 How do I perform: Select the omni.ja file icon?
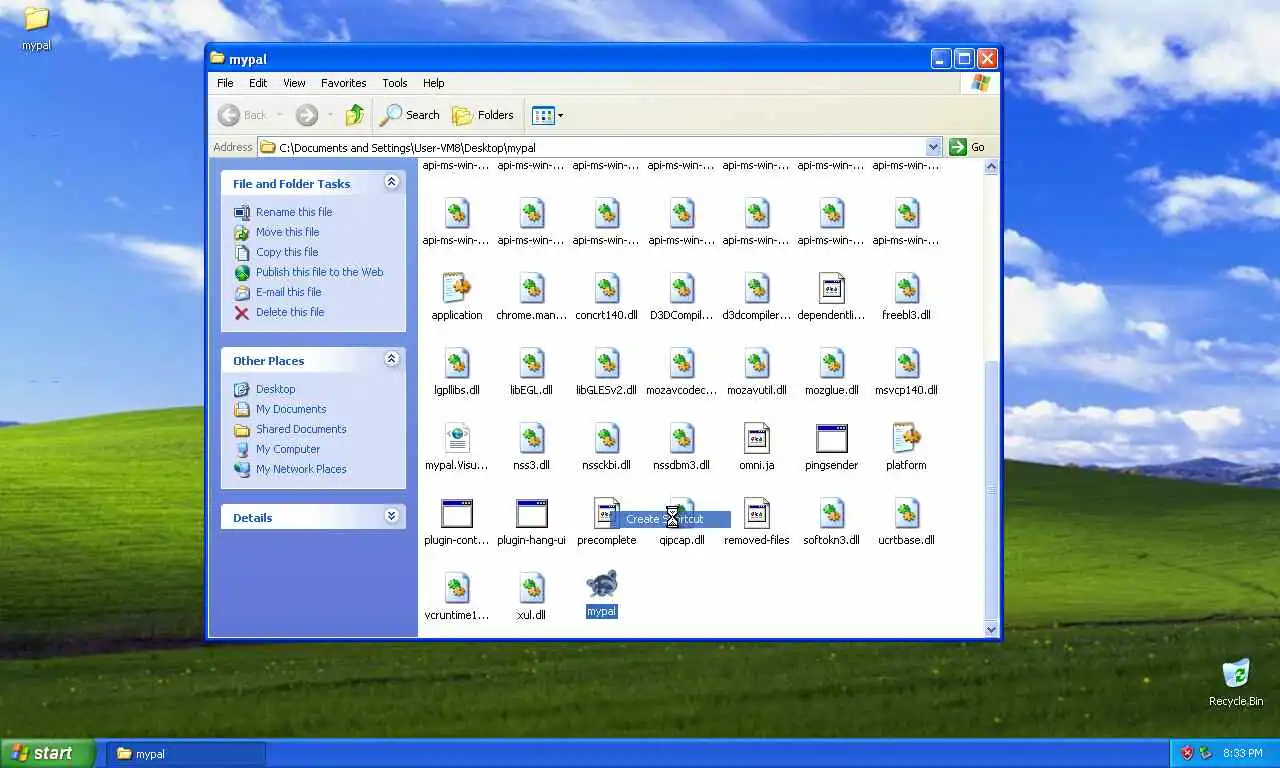pyautogui.click(x=757, y=438)
